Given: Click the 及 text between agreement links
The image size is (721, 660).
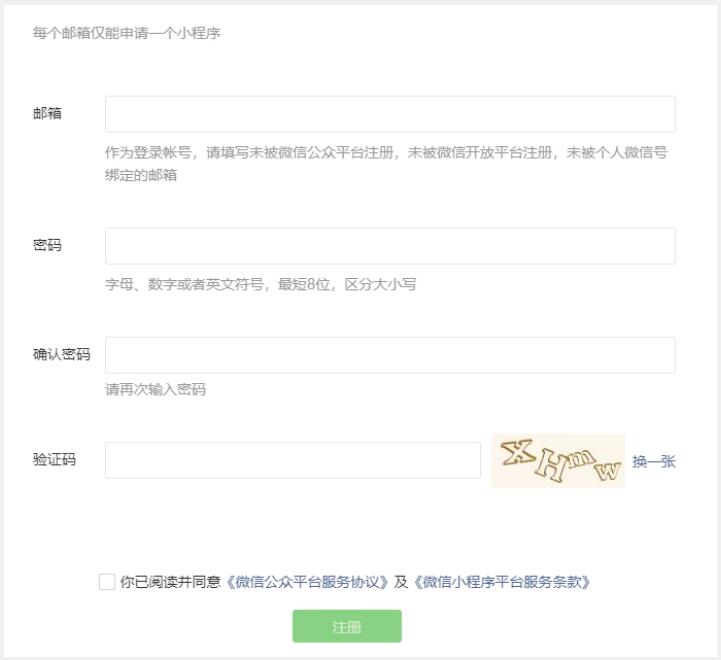Looking at the screenshot, I should (x=401, y=582).
